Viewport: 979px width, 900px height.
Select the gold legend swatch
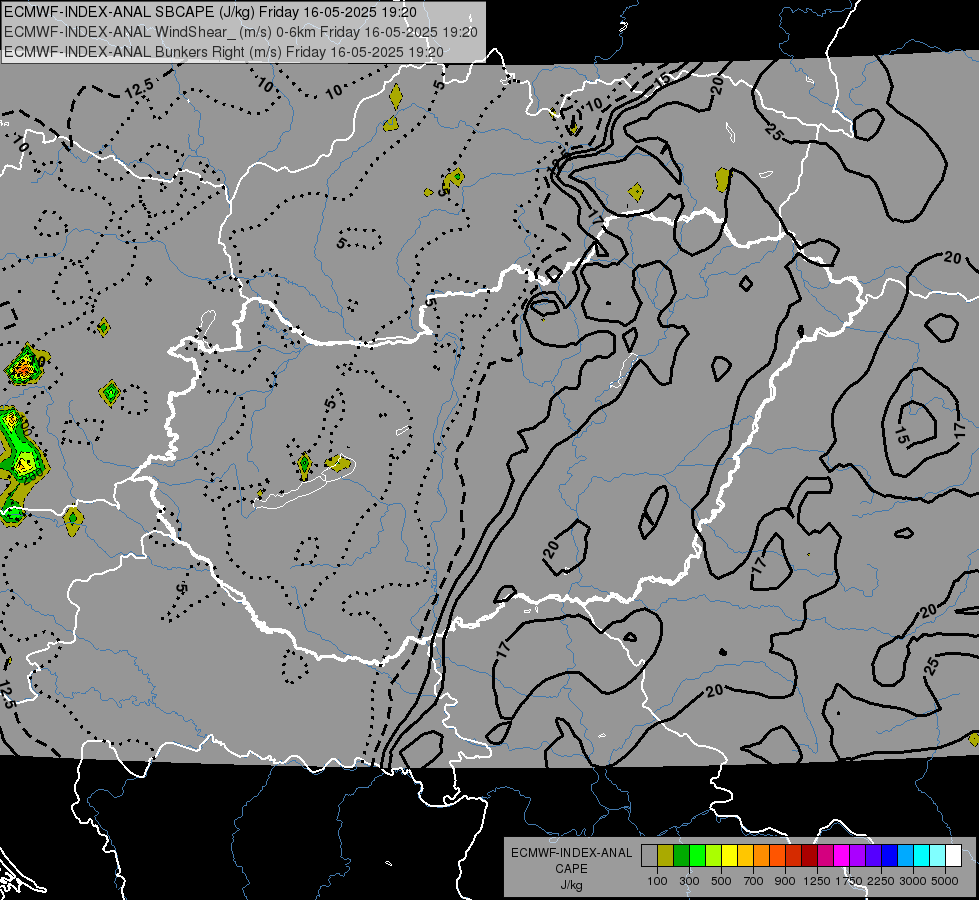[745, 856]
